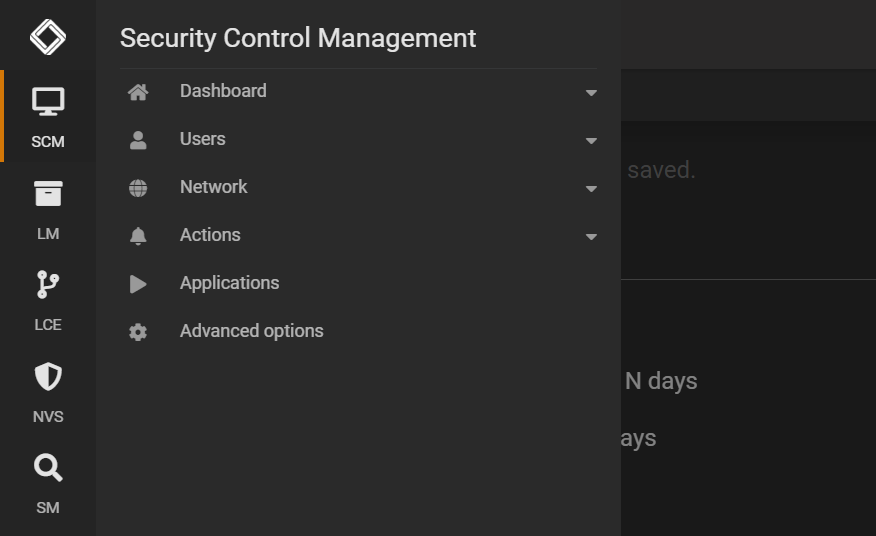Click the Network globe icon
The width and height of the screenshot is (876, 536).
138,188
